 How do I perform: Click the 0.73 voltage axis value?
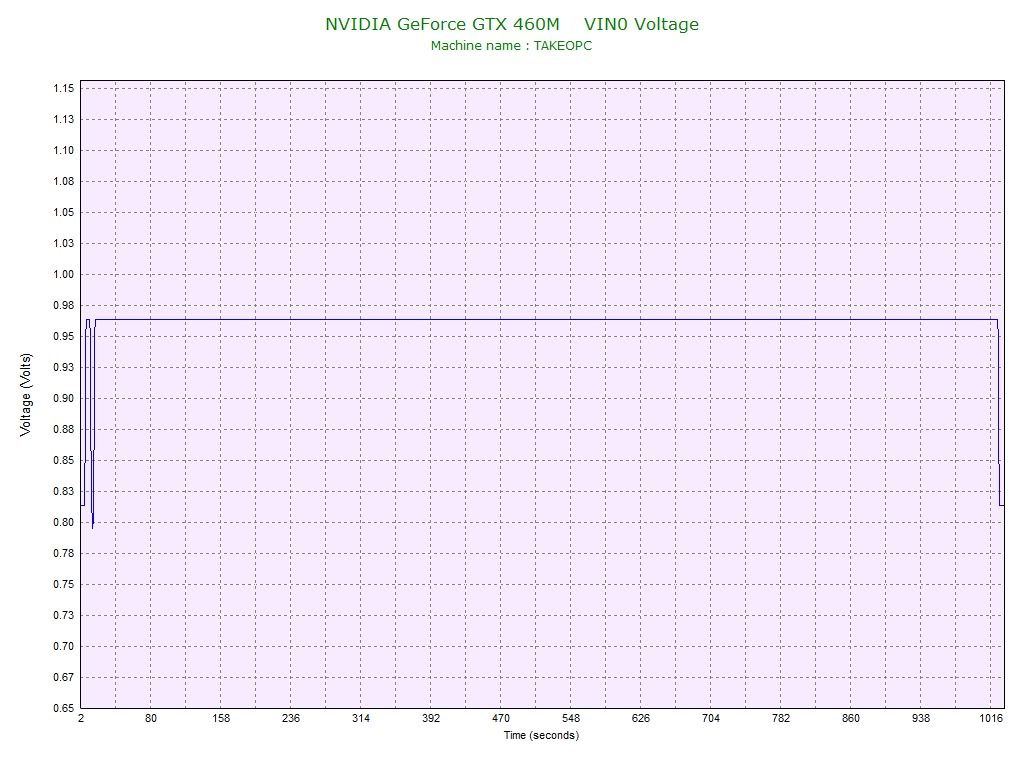point(63,615)
